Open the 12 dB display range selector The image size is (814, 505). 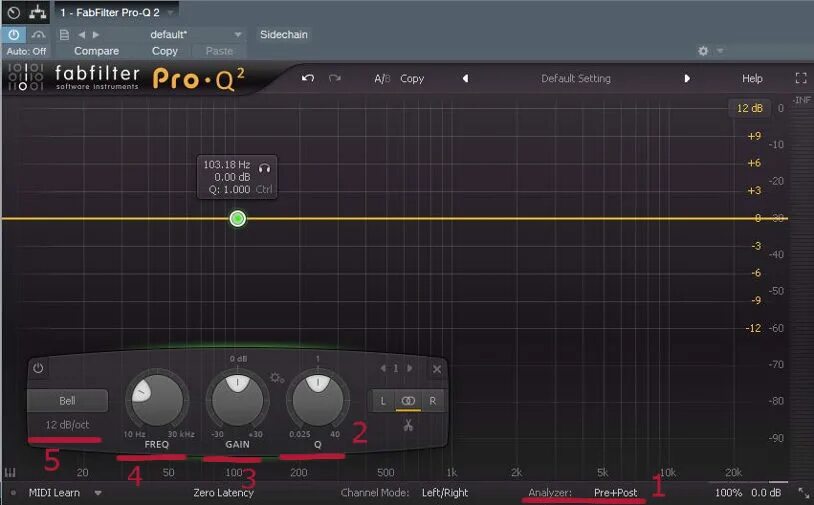point(750,108)
